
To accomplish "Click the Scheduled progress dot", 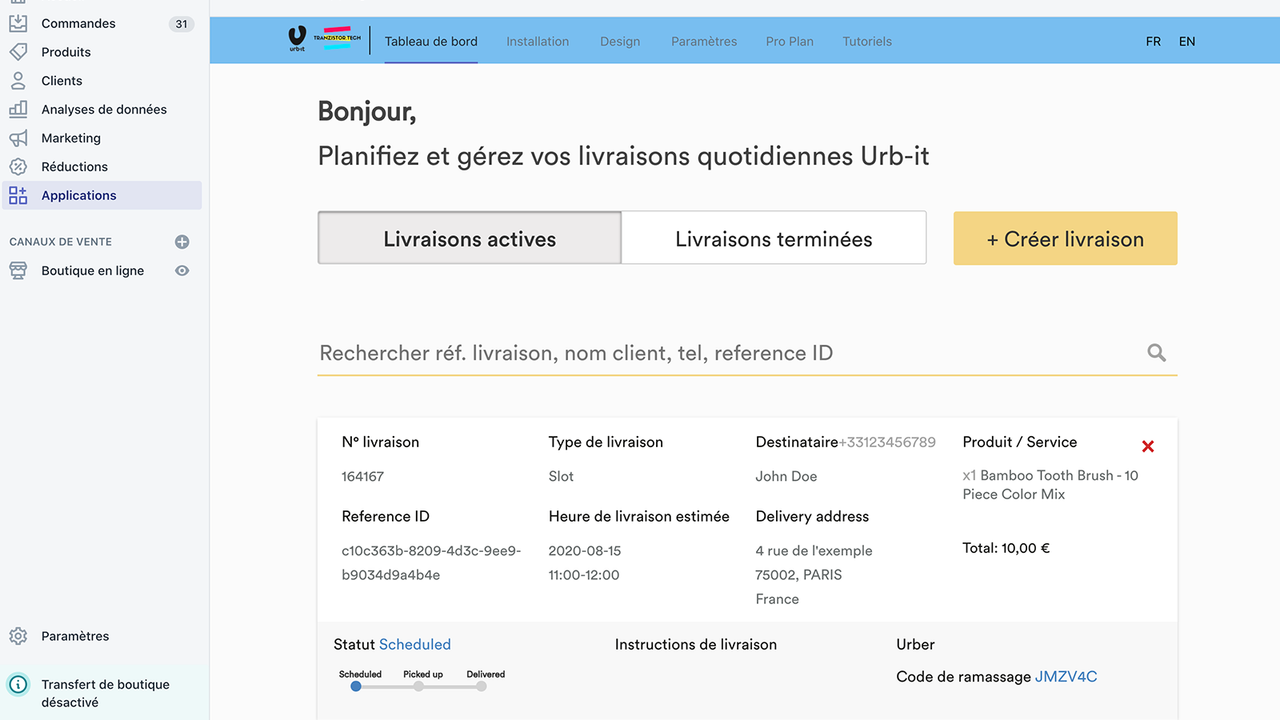I will pos(356,686).
